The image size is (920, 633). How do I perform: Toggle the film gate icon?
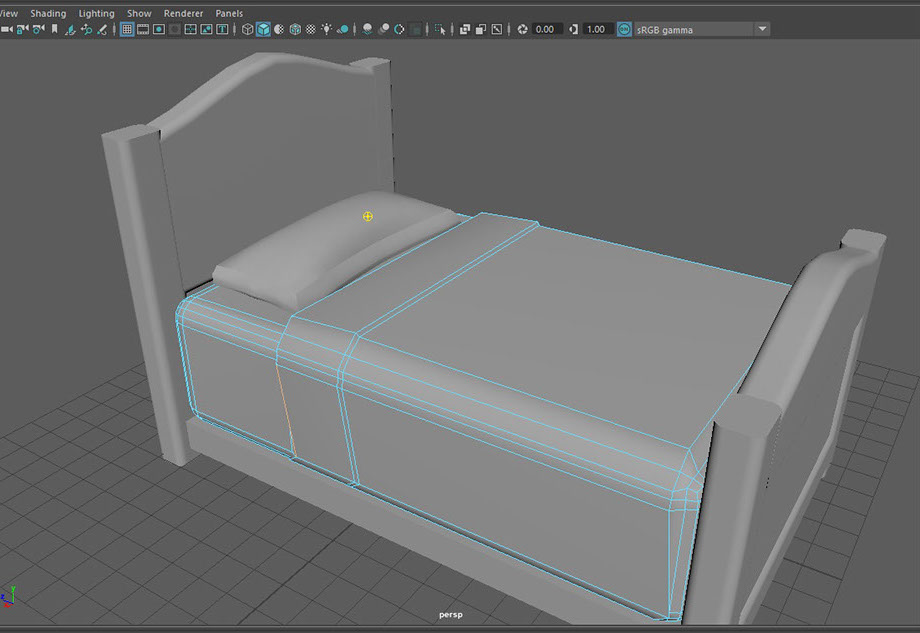(143, 30)
